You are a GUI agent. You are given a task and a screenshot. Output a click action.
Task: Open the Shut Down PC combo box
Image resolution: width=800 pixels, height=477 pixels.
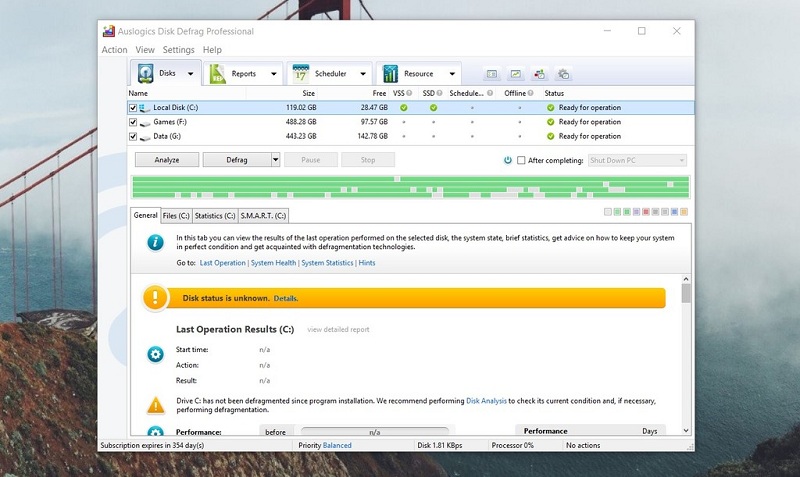636,160
